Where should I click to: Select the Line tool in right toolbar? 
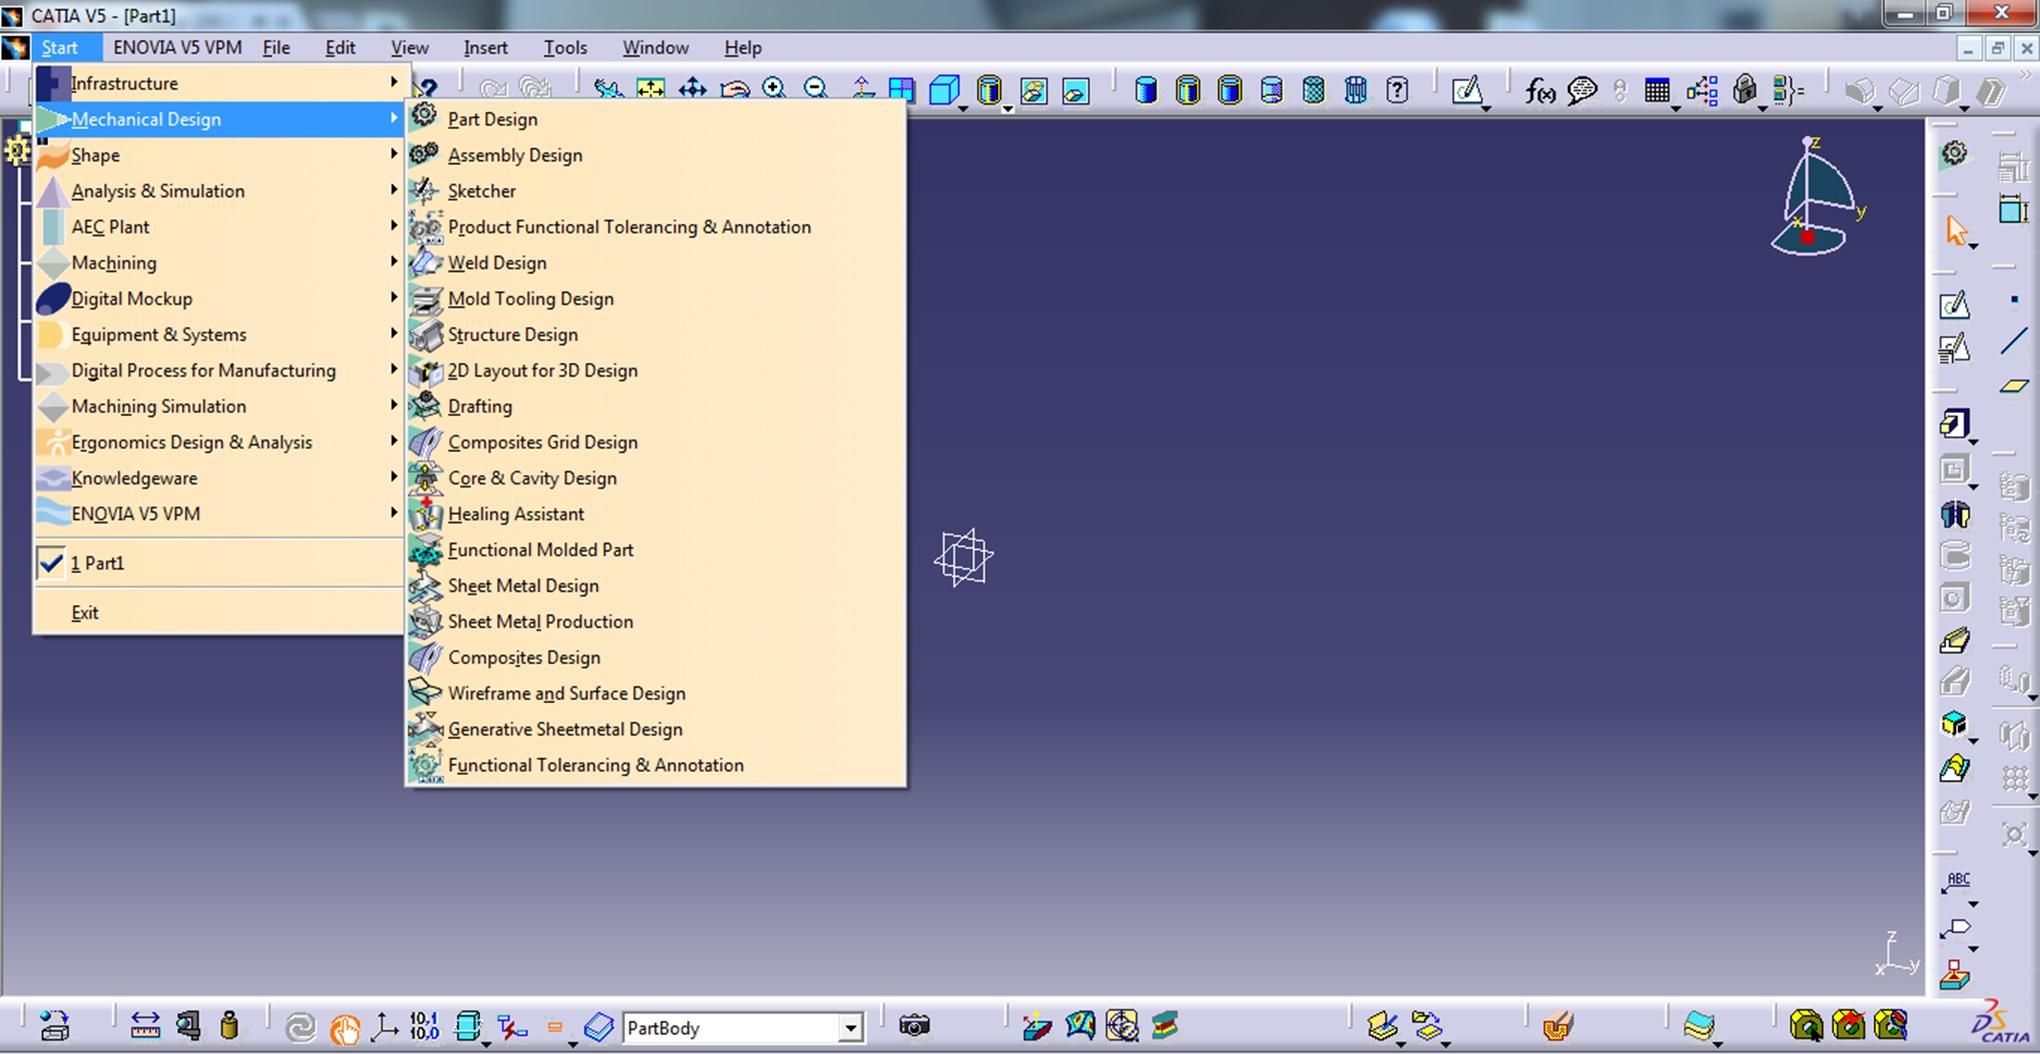pyautogui.click(x=2014, y=342)
